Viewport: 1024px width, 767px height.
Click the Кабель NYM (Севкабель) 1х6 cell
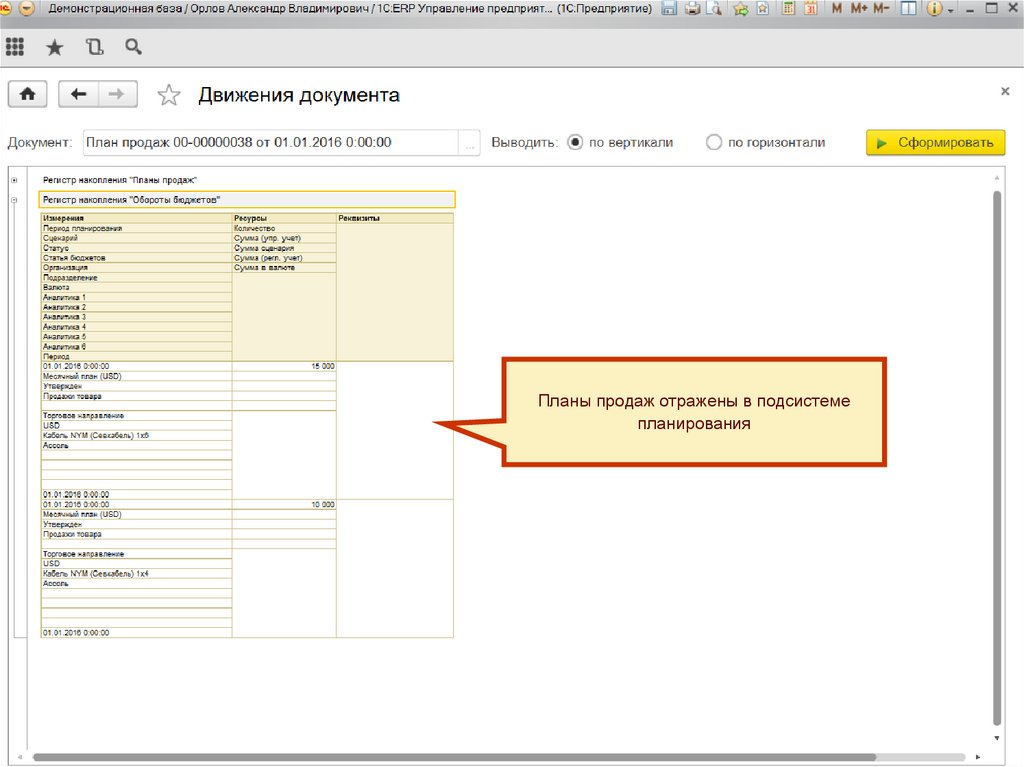click(136, 436)
